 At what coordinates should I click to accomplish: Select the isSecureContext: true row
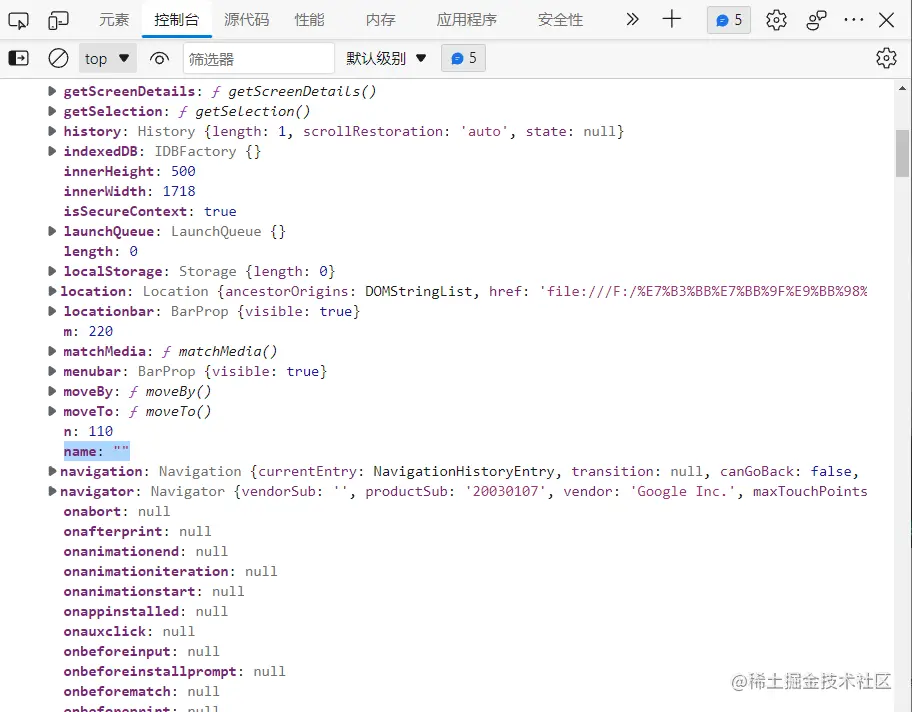[150, 211]
